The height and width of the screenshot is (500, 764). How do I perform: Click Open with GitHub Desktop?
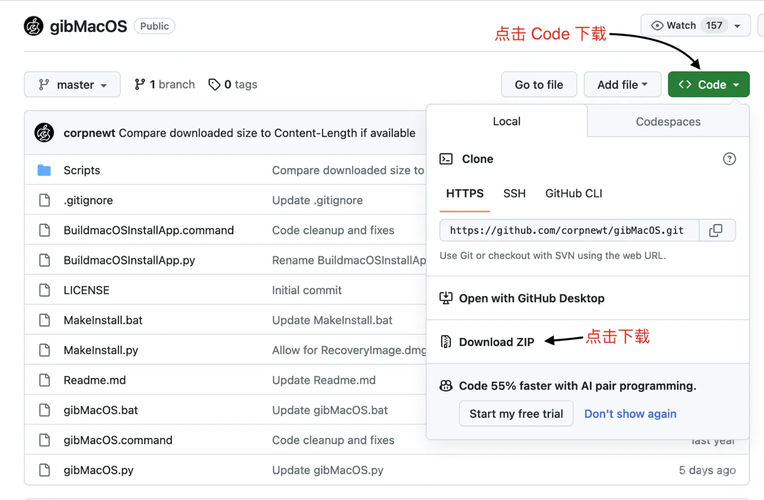(532, 298)
